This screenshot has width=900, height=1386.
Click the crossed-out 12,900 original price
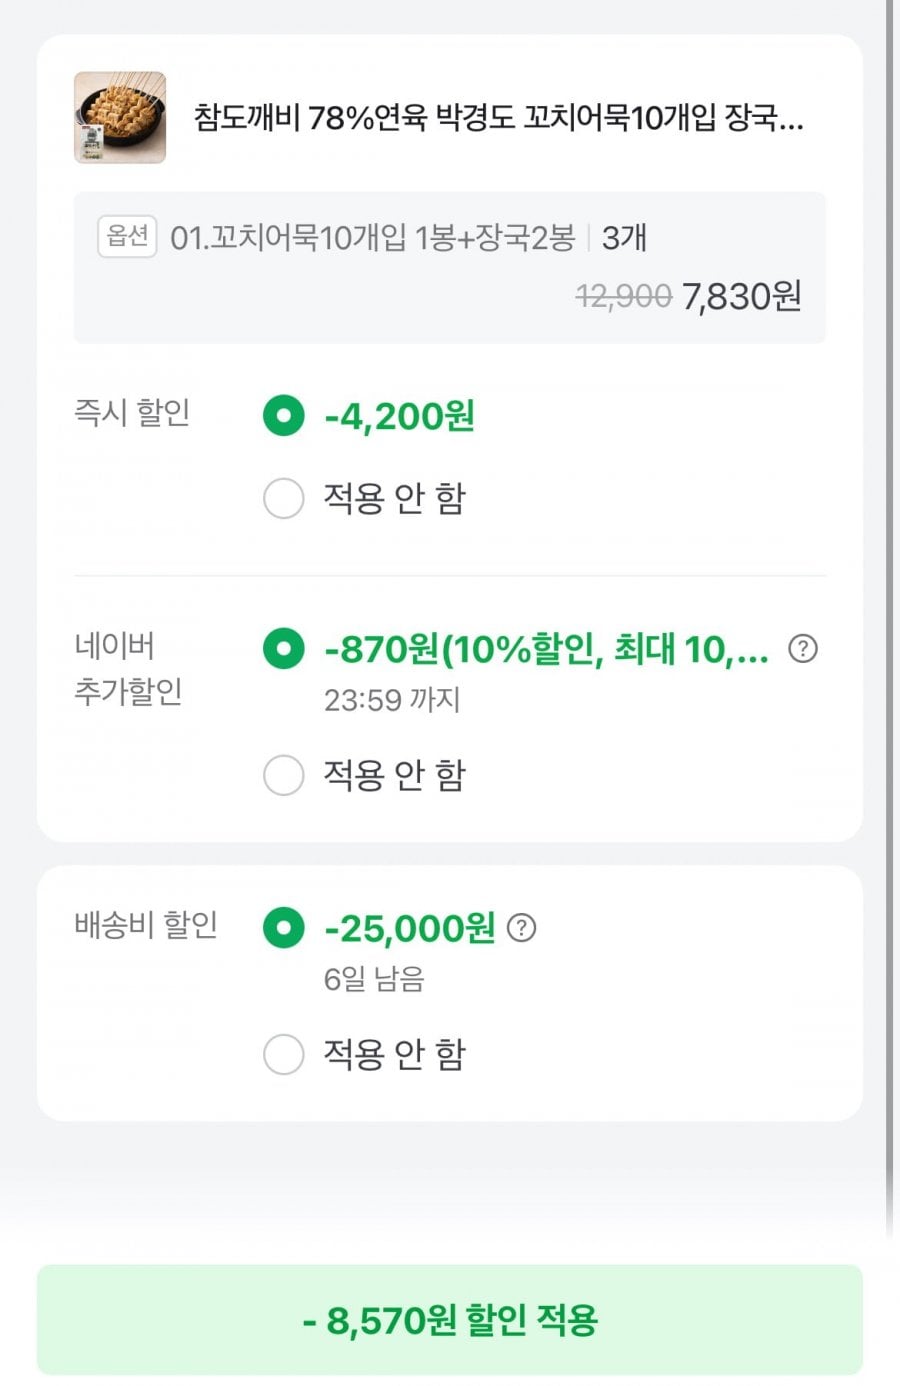623,296
